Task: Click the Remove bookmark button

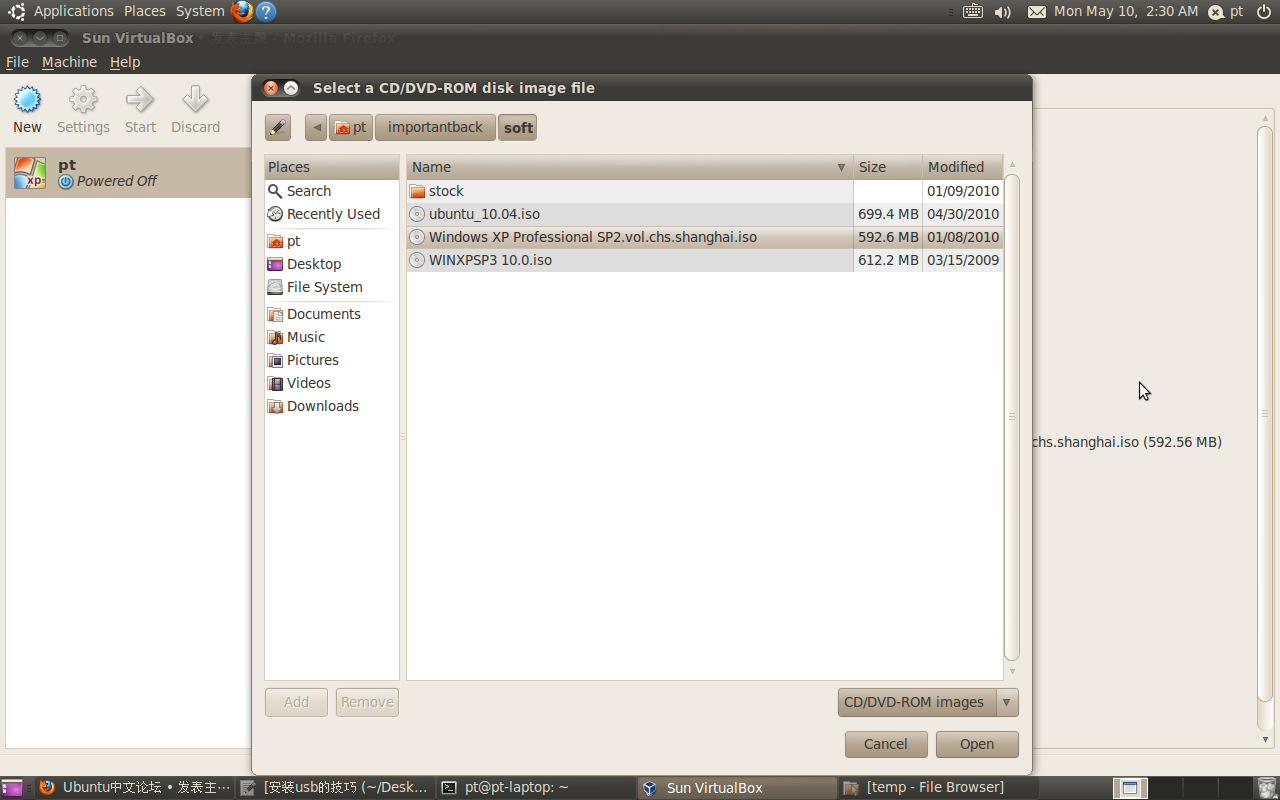Action: pos(367,702)
